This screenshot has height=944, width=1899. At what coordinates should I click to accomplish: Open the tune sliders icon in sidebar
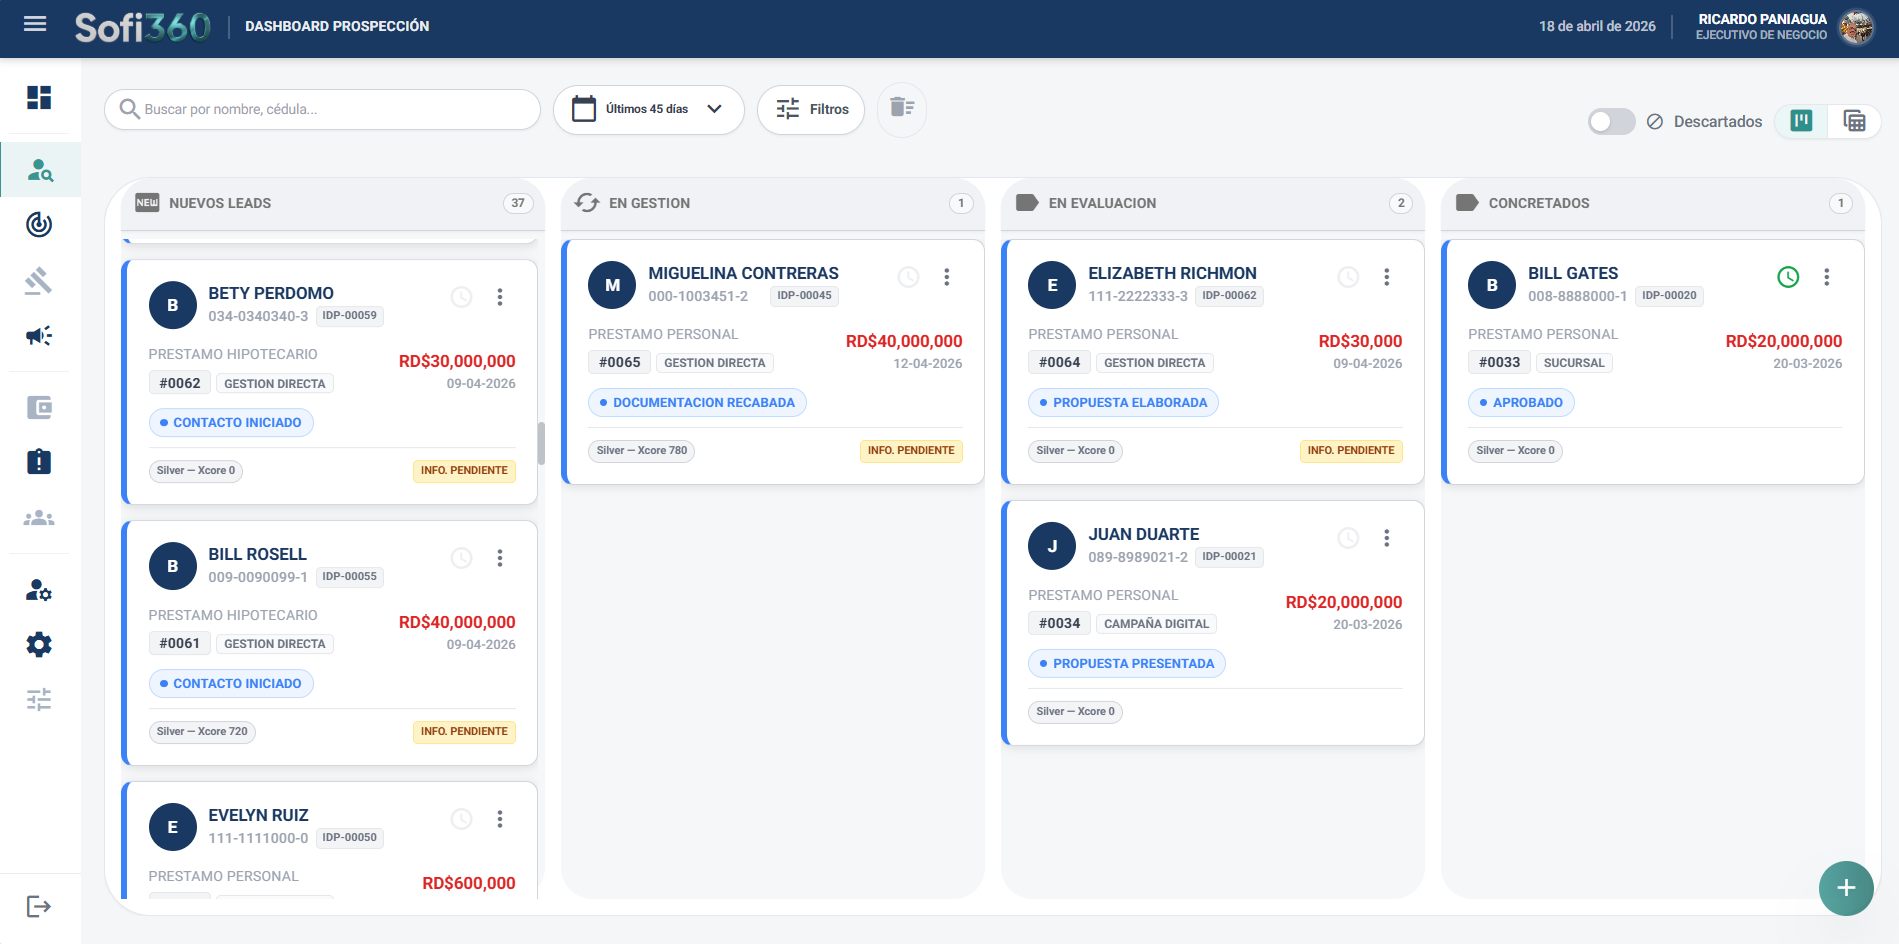coord(39,699)
